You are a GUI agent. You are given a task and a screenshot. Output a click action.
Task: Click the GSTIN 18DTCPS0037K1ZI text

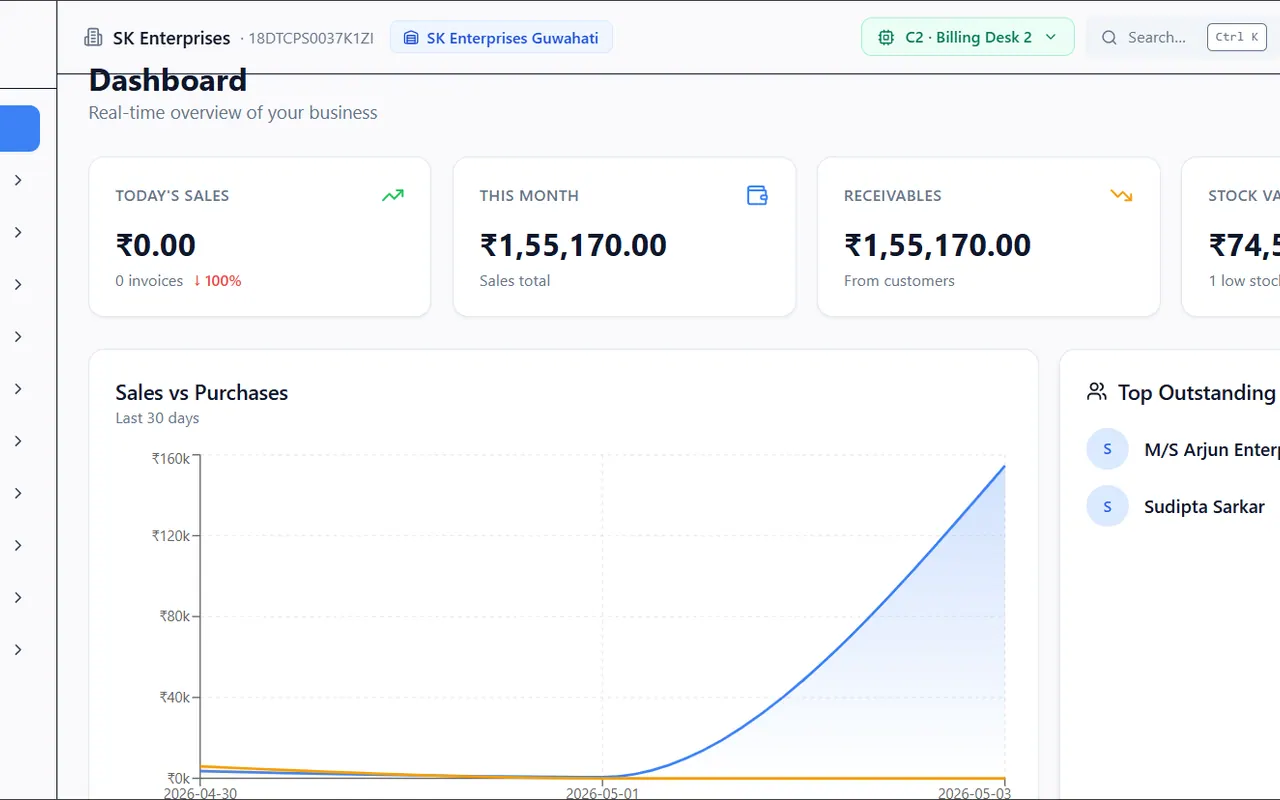[x=311, y=38]
